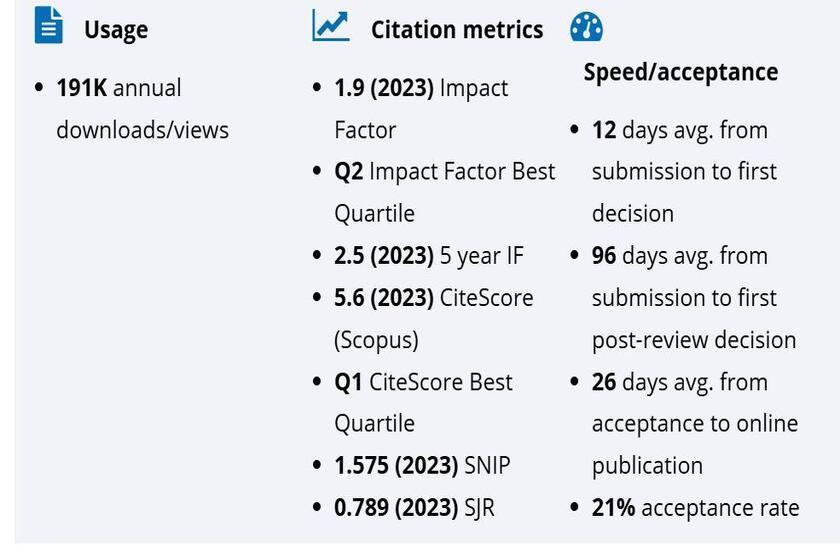Viewport: 840px width, 560px height.
Task: Click the Usage heading
Action: pos(116,30)
